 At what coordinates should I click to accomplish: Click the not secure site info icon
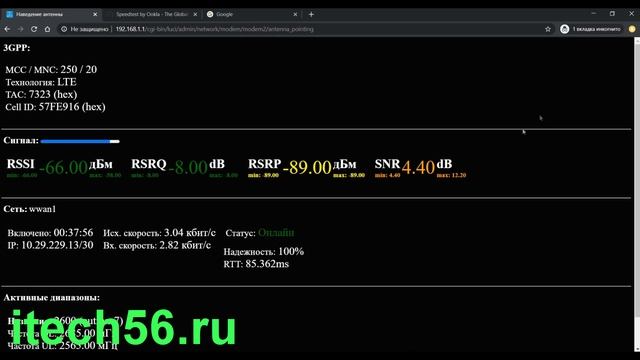point(64,29)
